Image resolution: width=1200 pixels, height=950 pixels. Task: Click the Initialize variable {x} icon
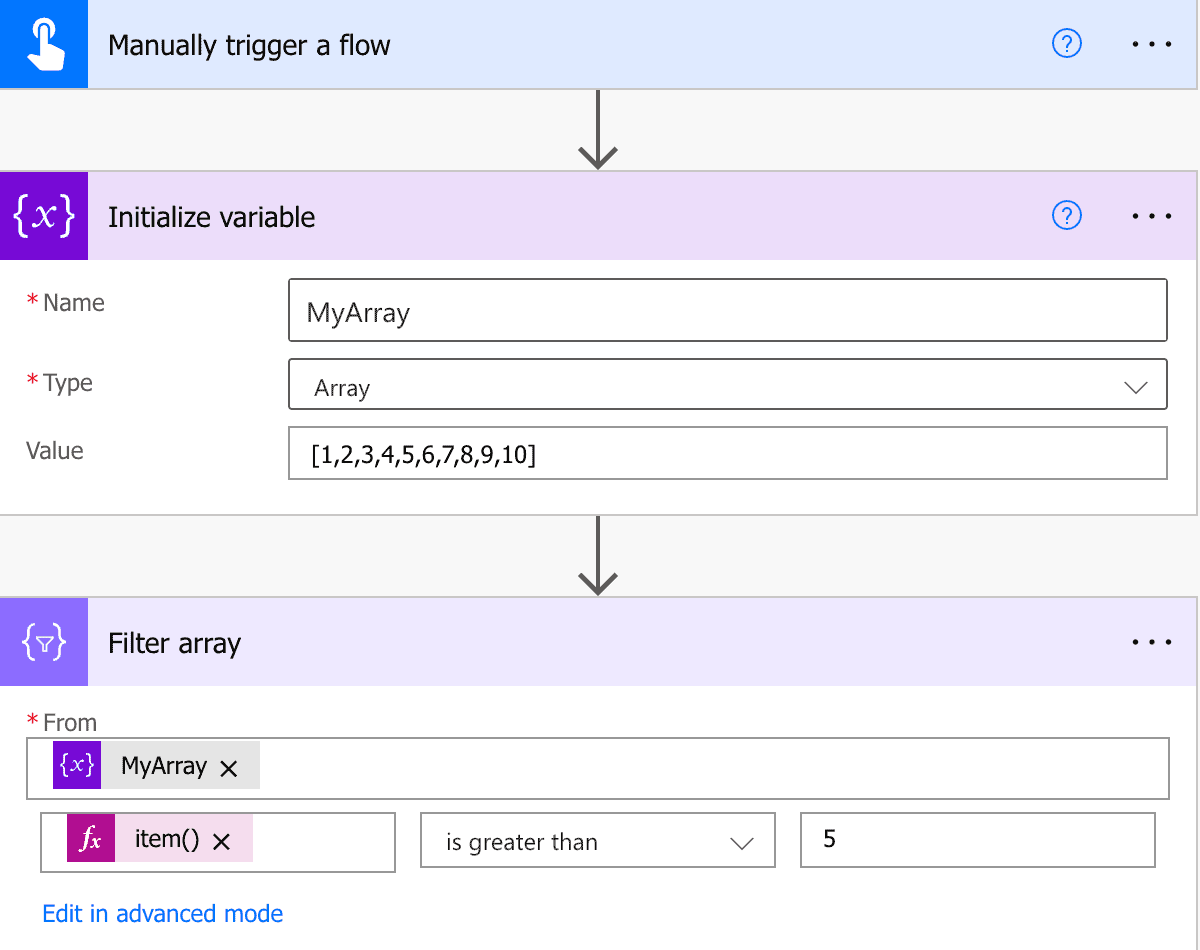pos(44,216)
